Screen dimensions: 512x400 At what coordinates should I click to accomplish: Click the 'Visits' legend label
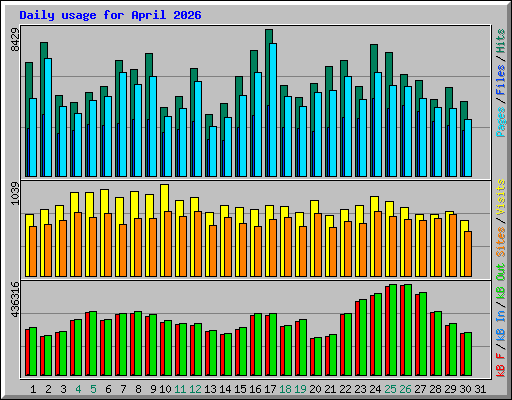501,198
